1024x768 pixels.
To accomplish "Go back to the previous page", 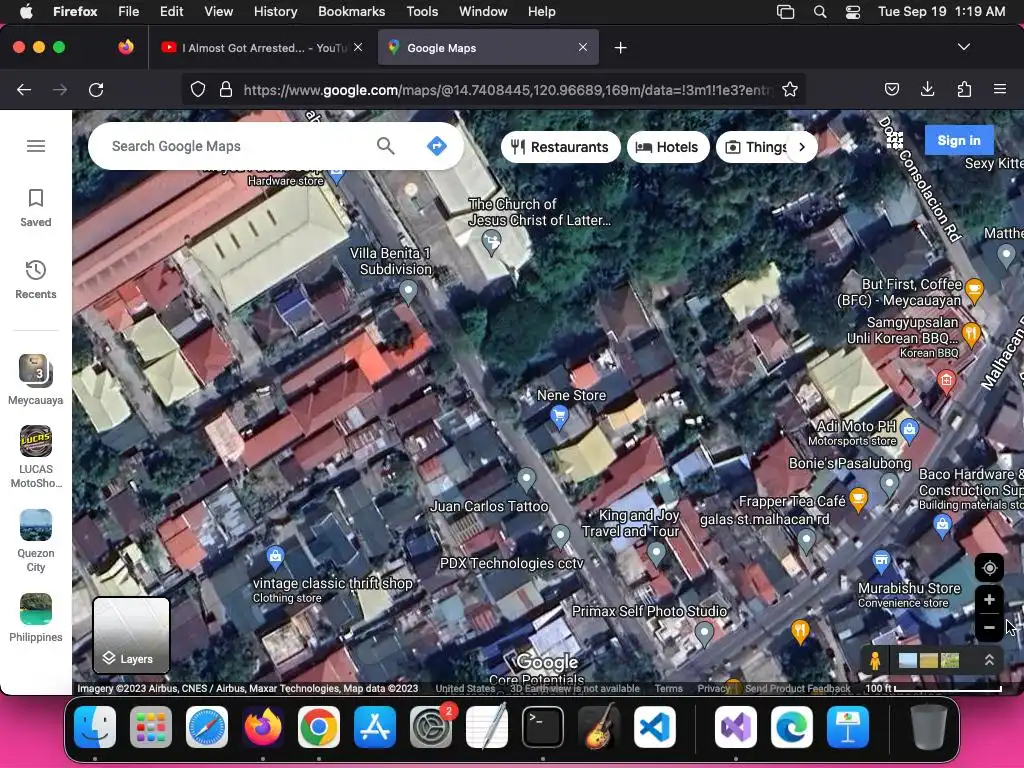I will 24,89.
